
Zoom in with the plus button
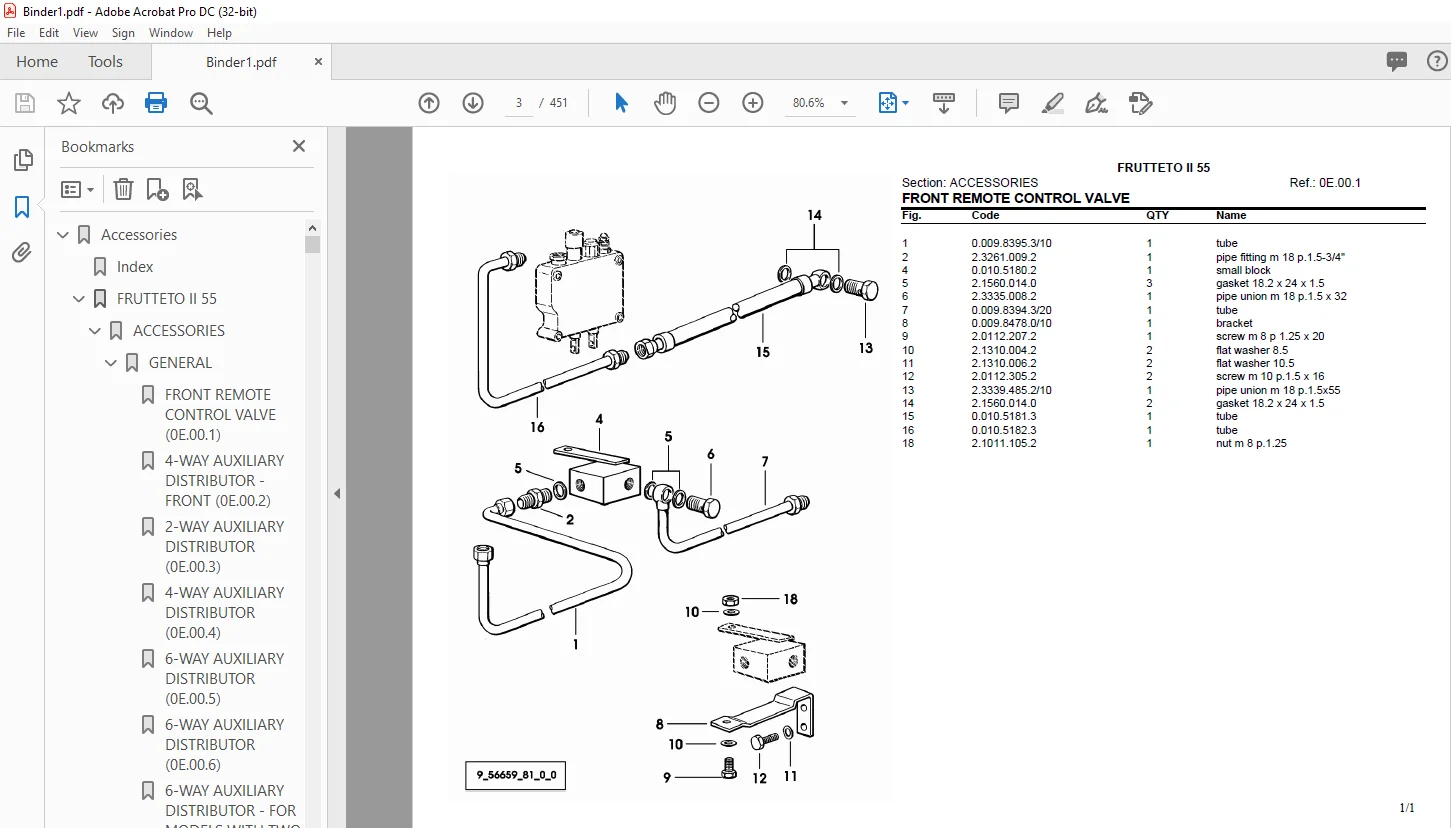tap(753, 103)
